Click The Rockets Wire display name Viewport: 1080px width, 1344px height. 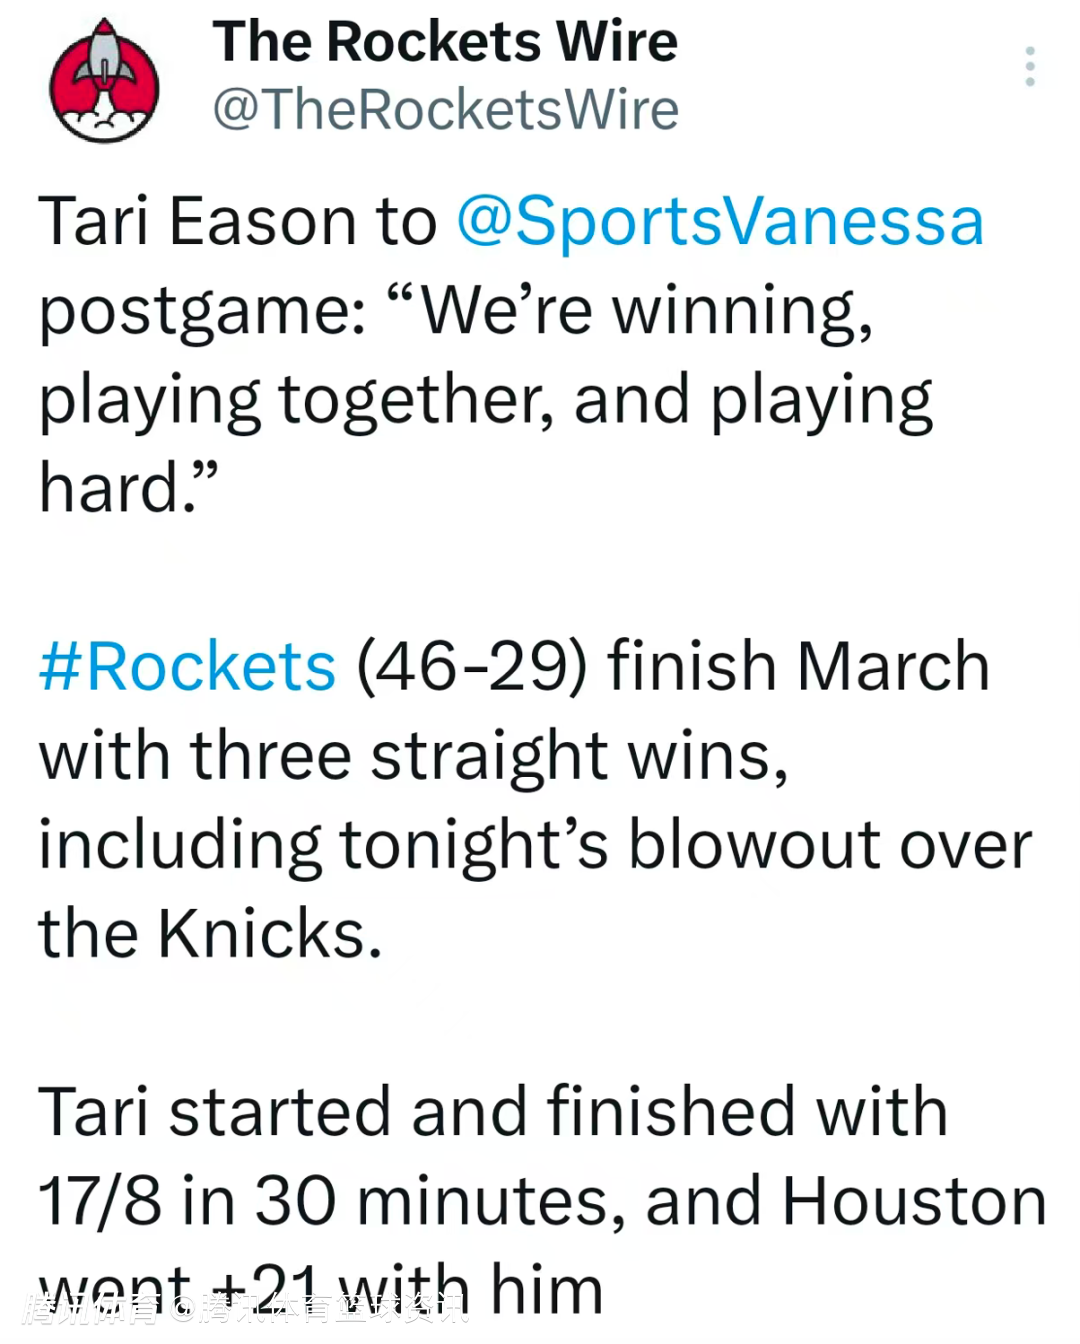[x=444, y=42]
